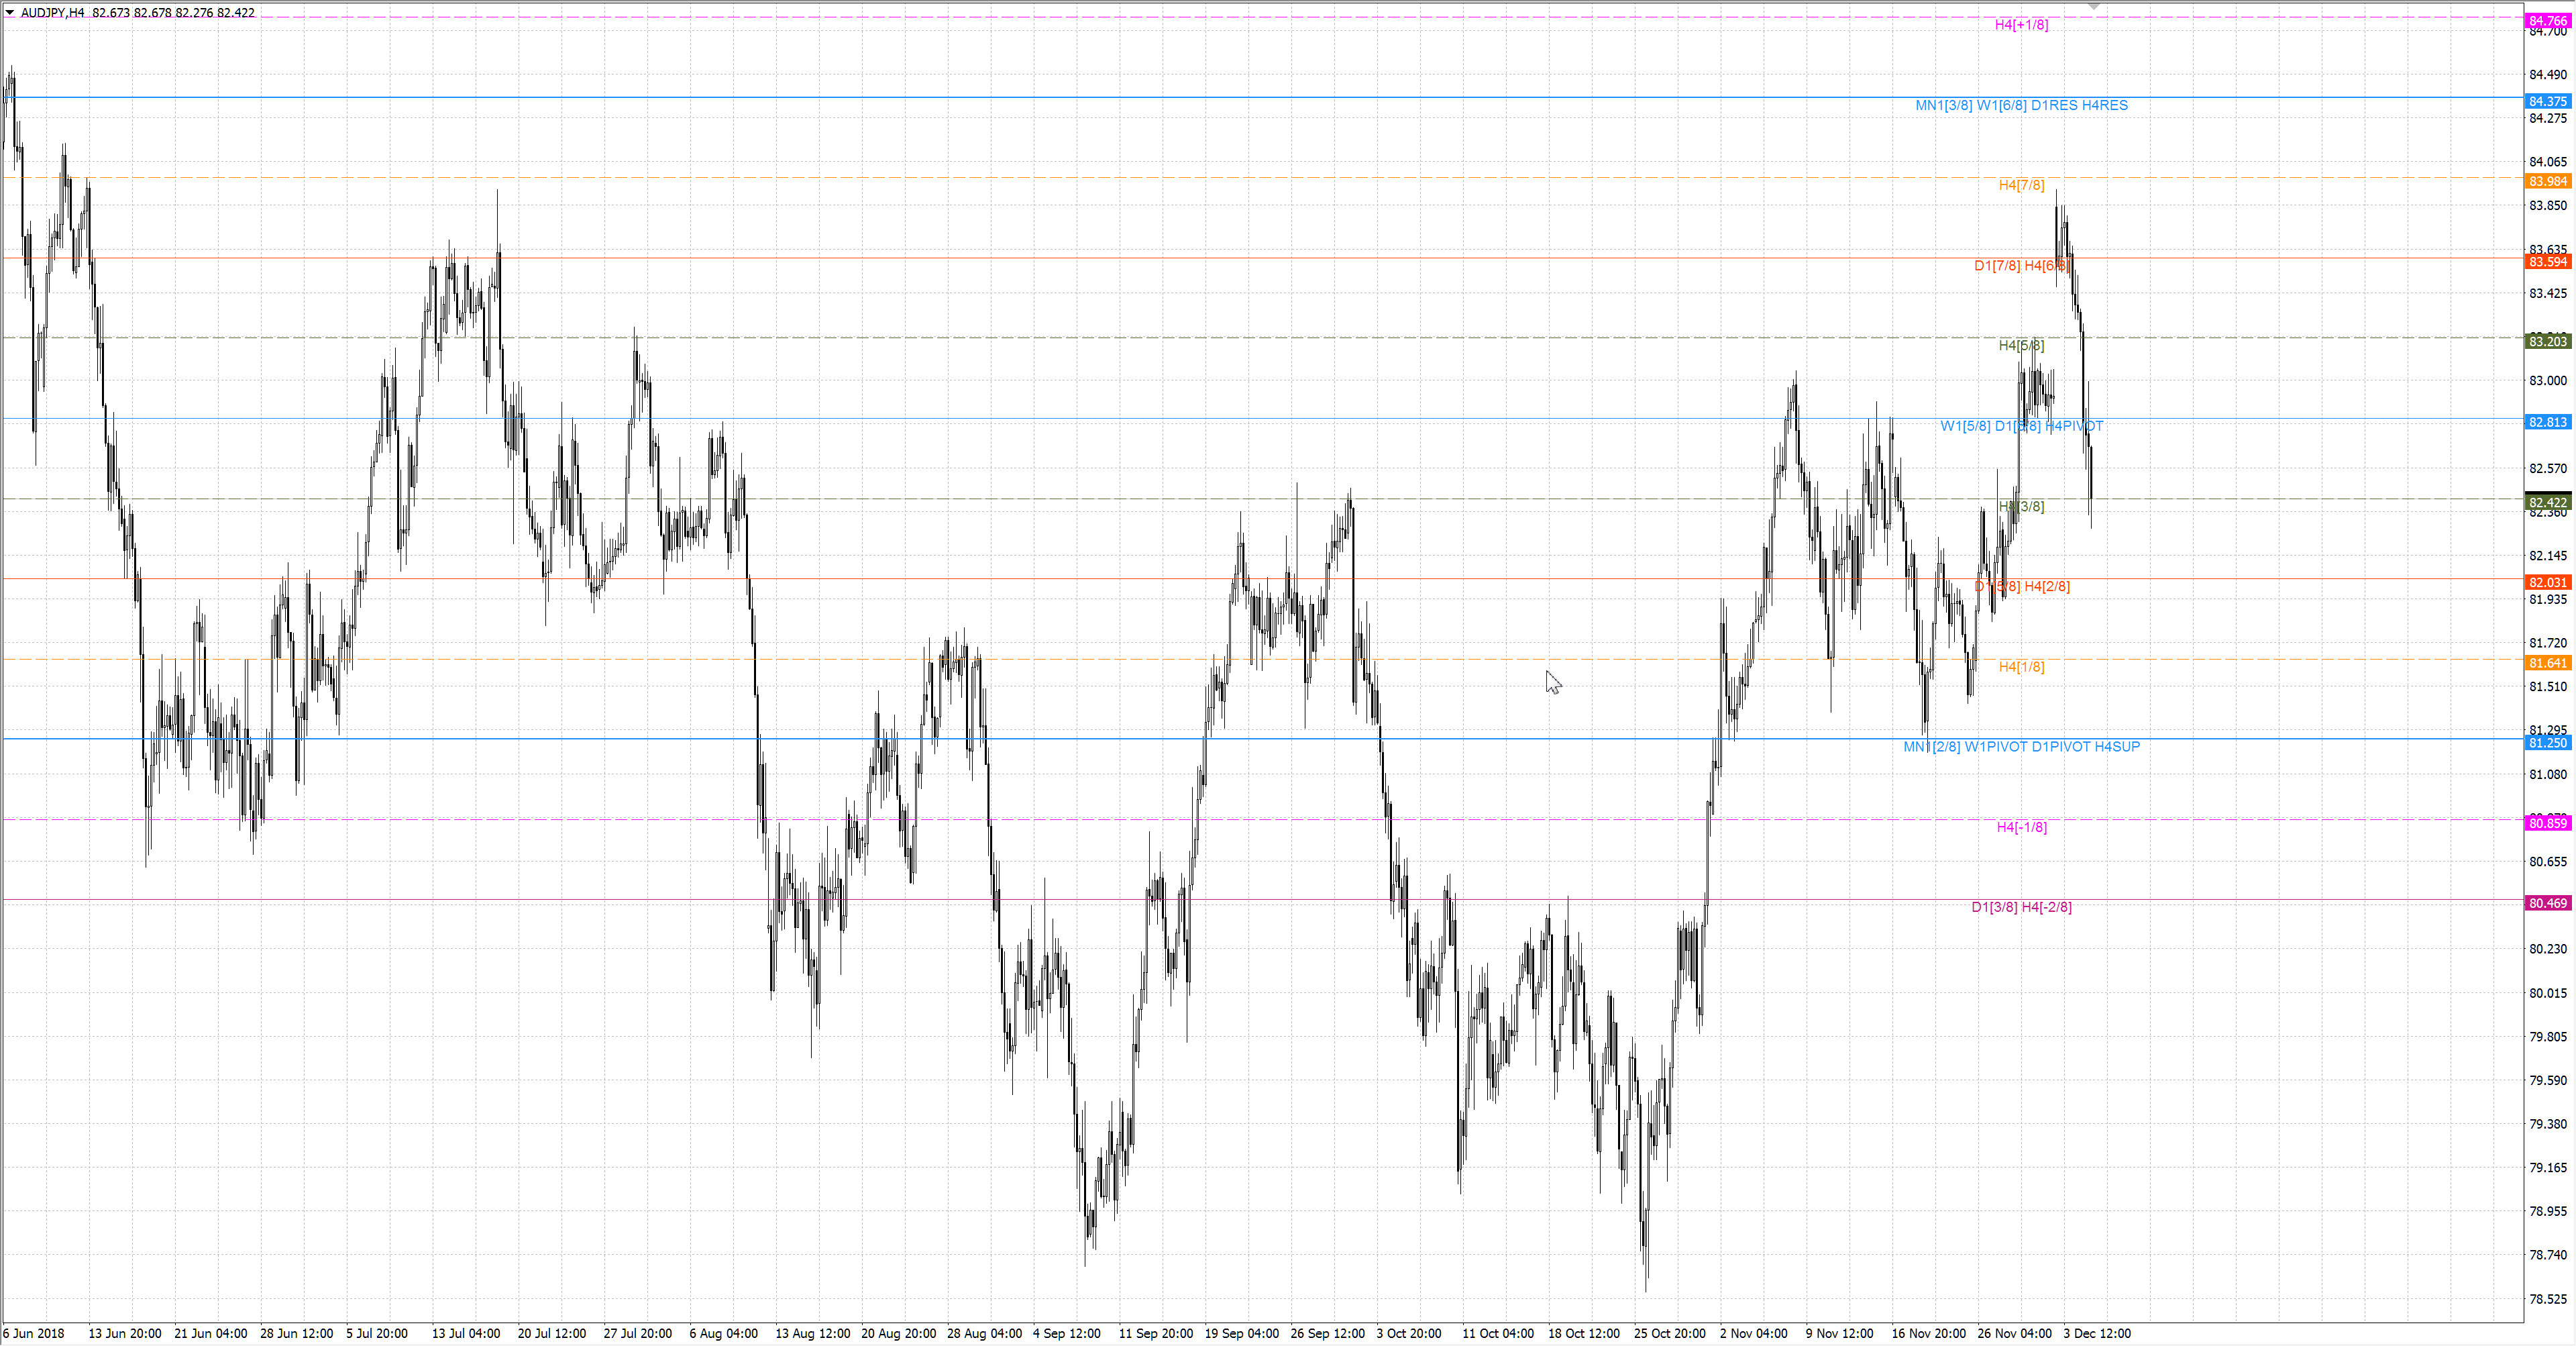This screenshot has height=1346, width=2576.
Task: Select the D1[3/8] H4[-2/8] level label
Action: (x=2021, y=907)
